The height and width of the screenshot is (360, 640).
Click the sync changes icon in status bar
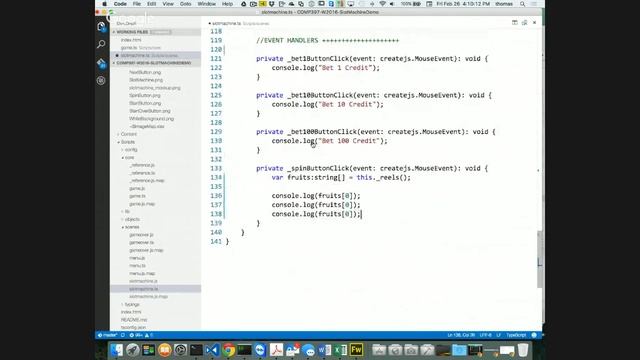(x=122, y=335)
